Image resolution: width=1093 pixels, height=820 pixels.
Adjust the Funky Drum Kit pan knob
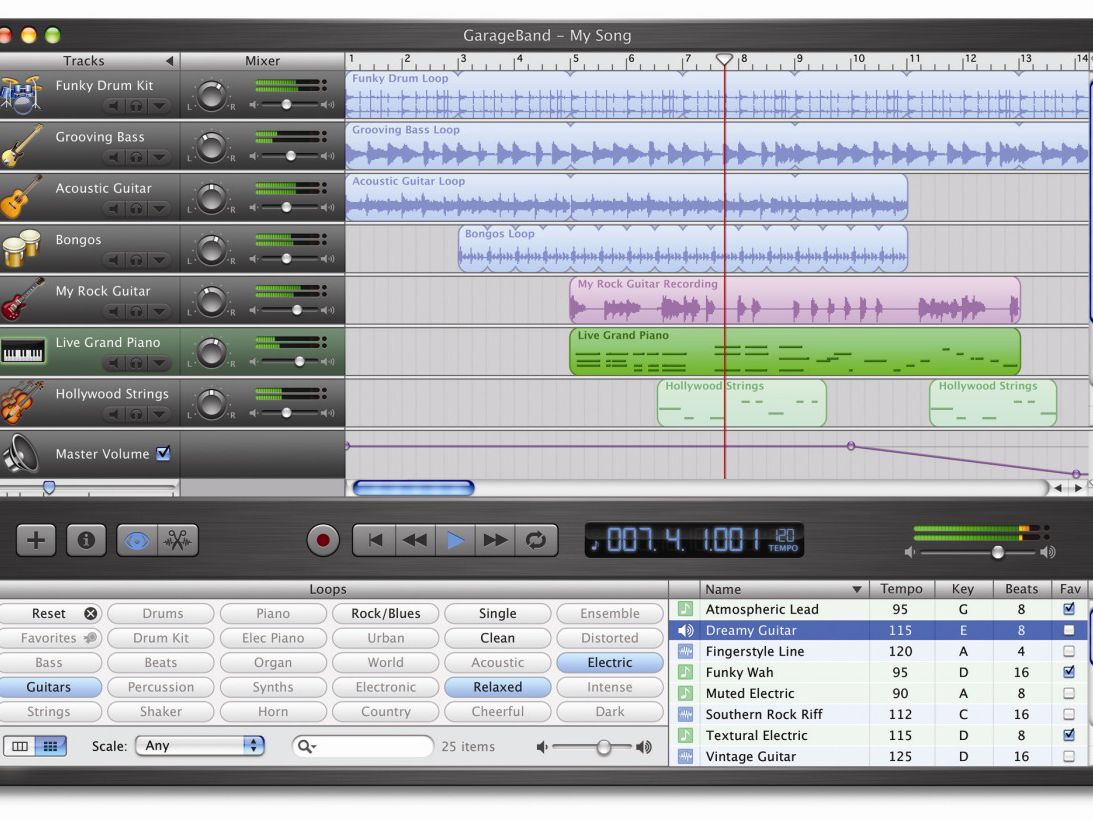point(211,95)
